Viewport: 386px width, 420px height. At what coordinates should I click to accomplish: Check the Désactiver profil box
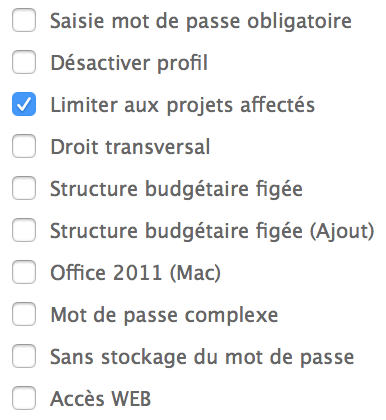point(24,62)
